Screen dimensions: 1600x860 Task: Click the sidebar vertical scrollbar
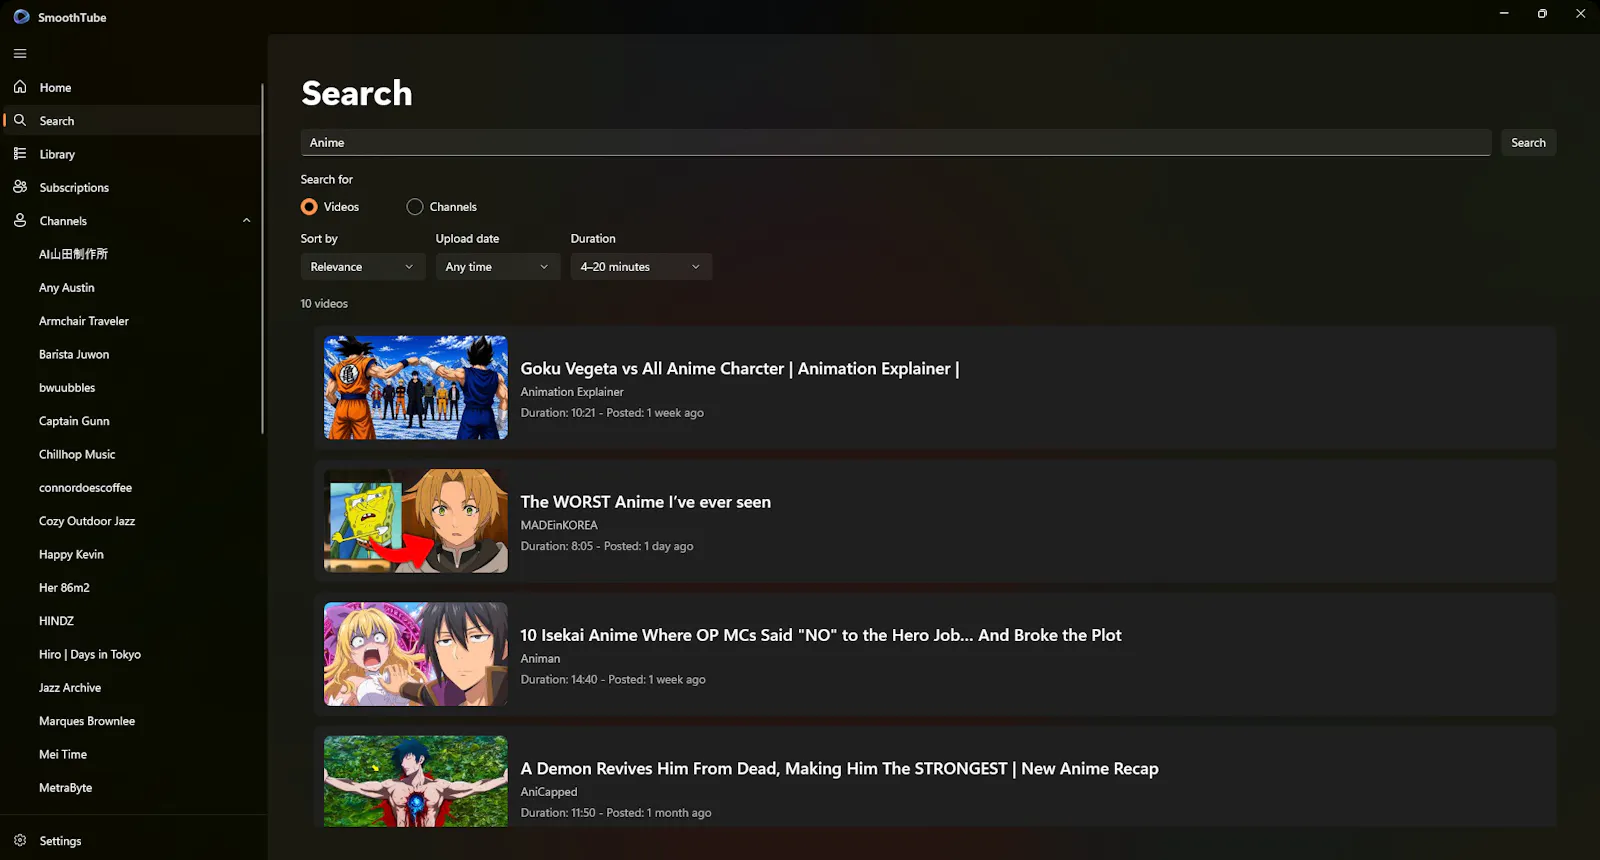263,258
